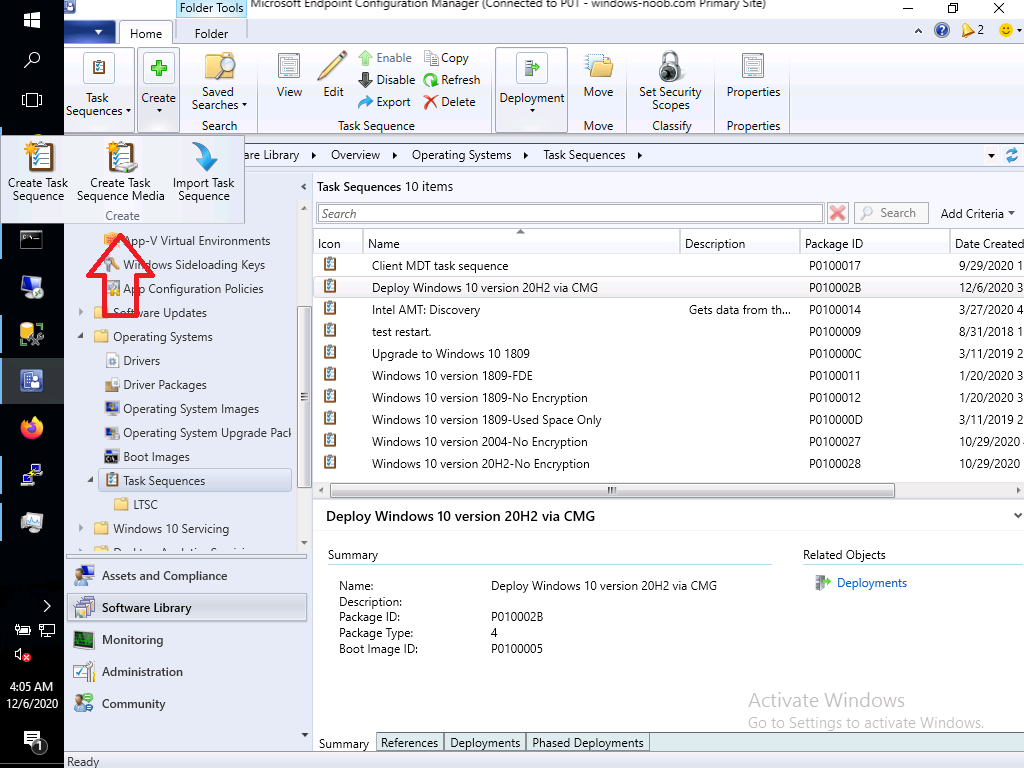Viewport: 1024px width, 768px height.
Task: Open Assets and Compliance workspace
Action: pos(187,575)
